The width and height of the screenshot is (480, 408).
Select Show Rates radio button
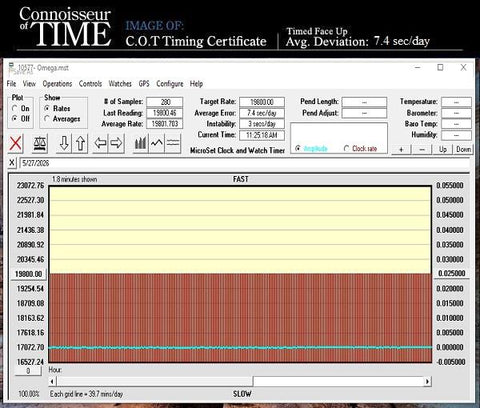coord(47,108)
